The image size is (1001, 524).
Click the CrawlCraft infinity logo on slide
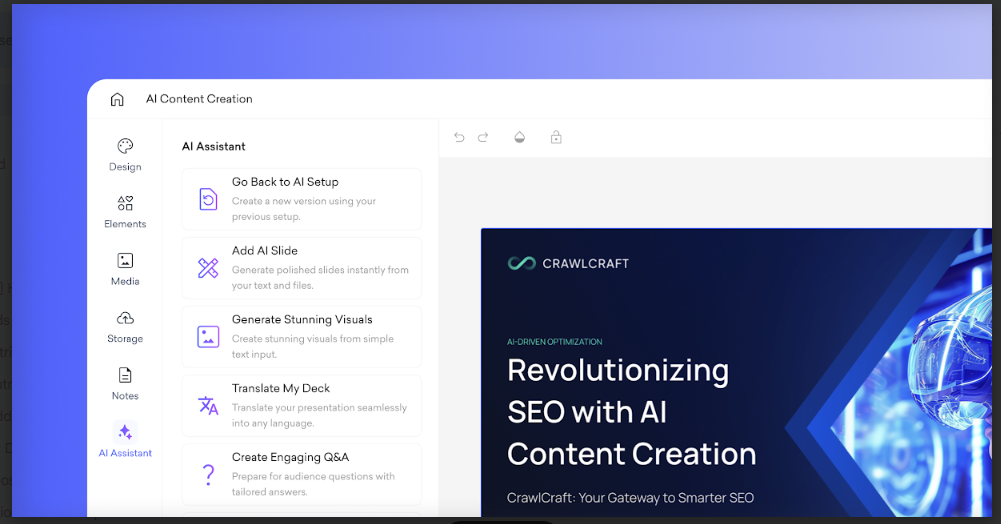[522, 263]
